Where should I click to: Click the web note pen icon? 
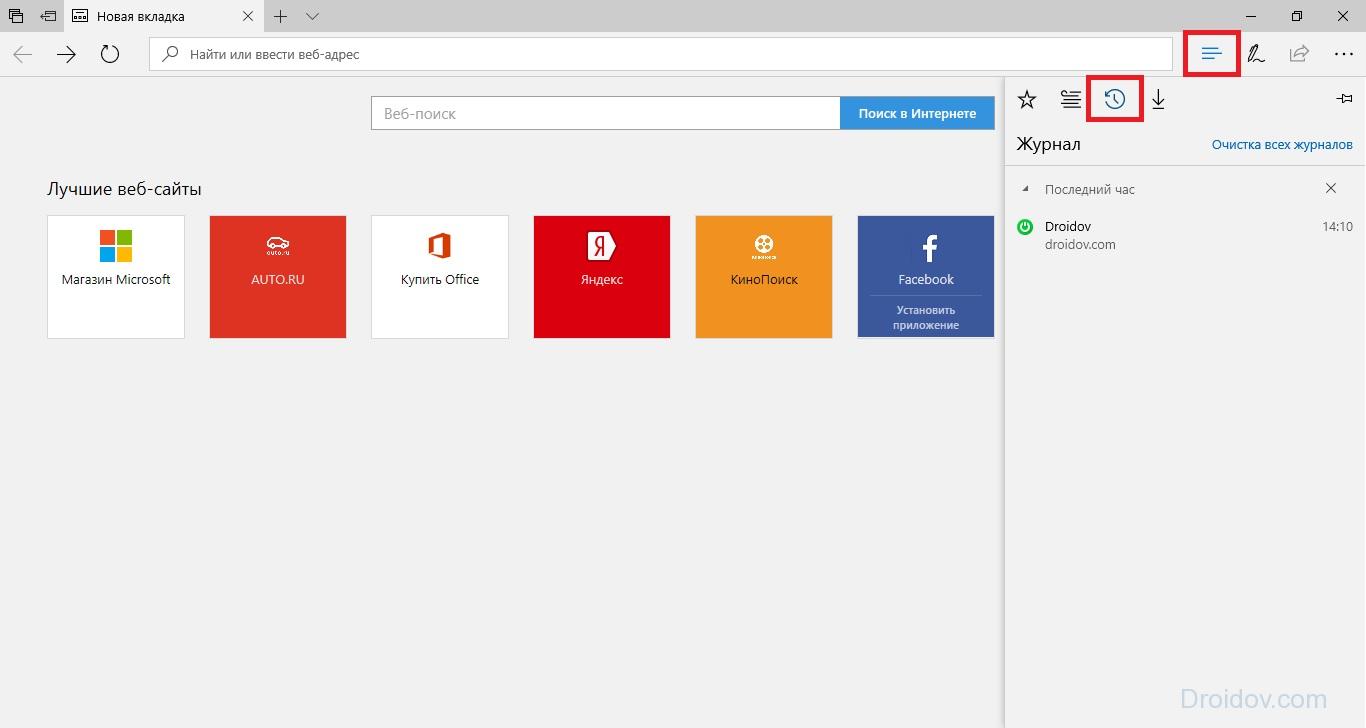click(1256, 54)
